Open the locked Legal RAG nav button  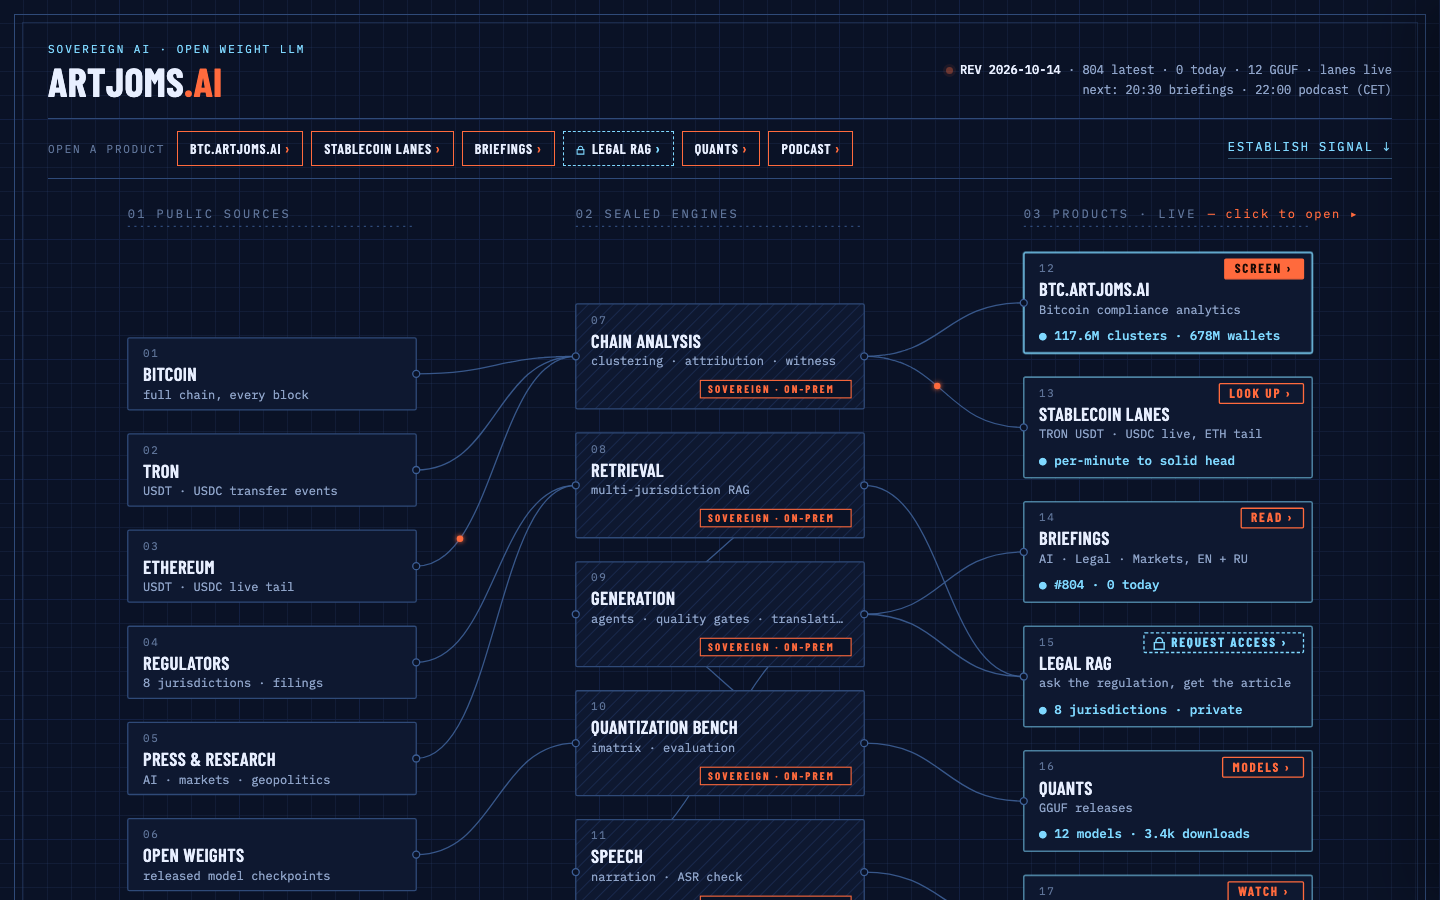[x=618, y=149]
